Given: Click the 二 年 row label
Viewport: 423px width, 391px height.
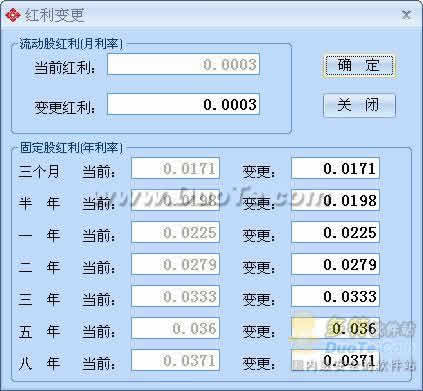Looking at the screenshot, I should (39, 267).
